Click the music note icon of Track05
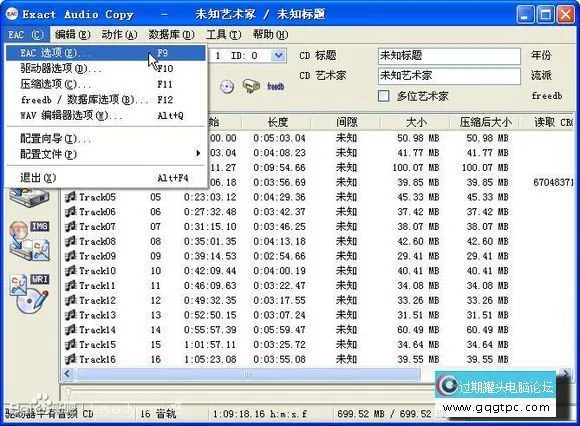The width and height of the screenshot is (580, 426). pyautogui.click(x=70, y=197)
